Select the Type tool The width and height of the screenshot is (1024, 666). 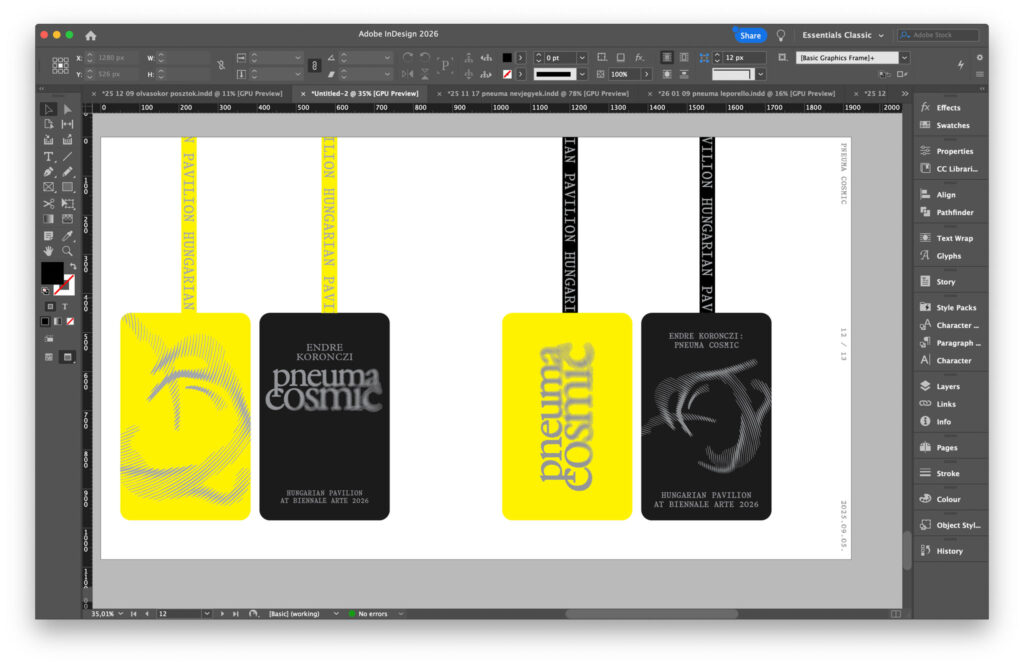pyautogui.click(x=48, y=156)
